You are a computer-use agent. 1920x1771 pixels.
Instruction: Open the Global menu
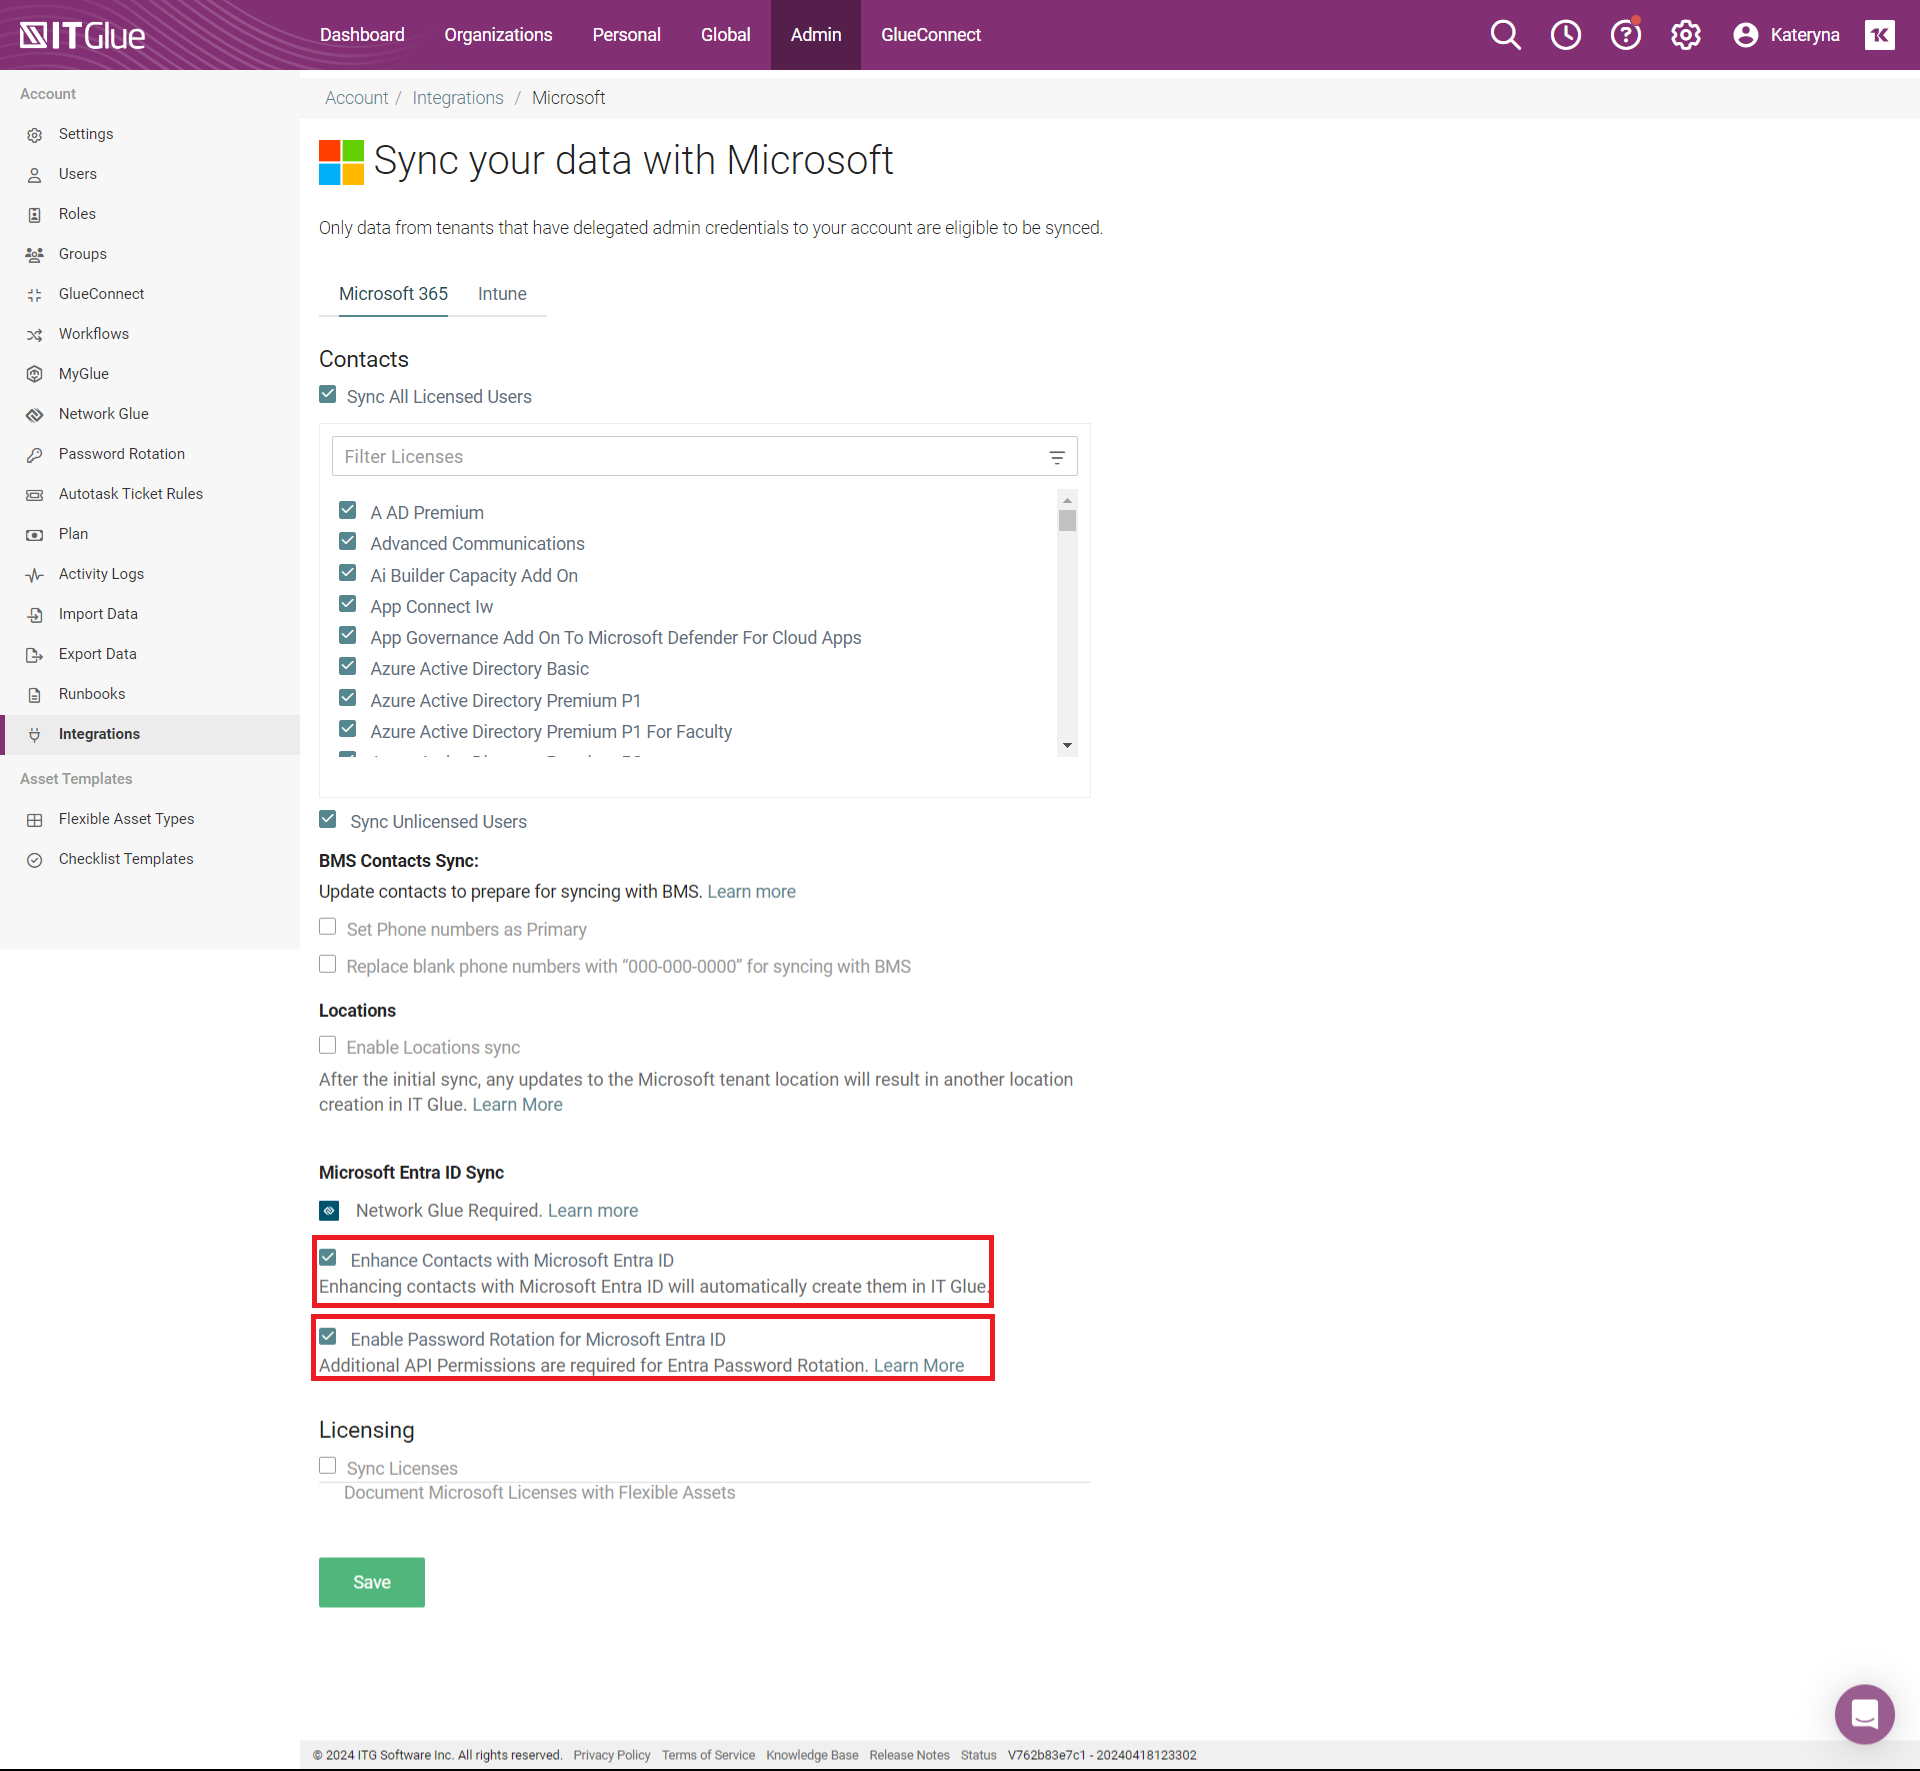(x=725, y=35)
